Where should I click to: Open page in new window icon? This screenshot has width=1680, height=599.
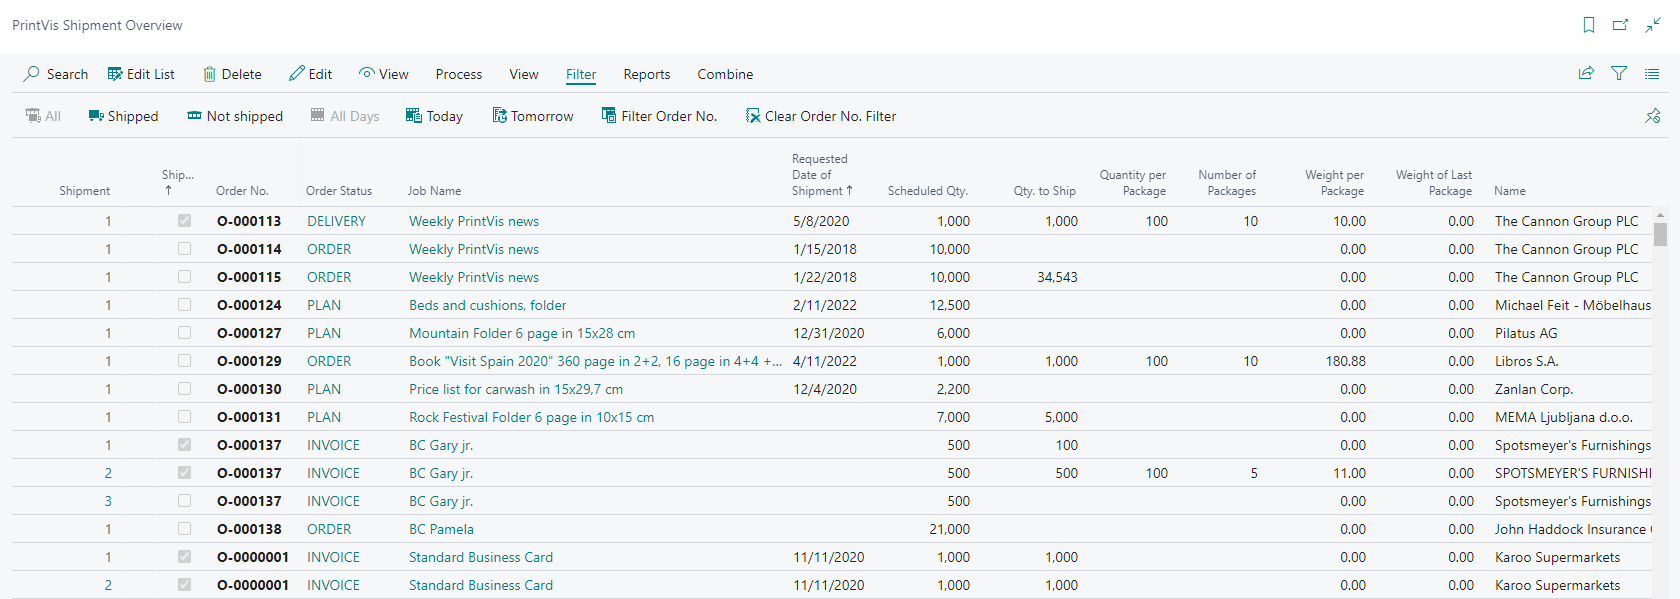click(1621, 25)
